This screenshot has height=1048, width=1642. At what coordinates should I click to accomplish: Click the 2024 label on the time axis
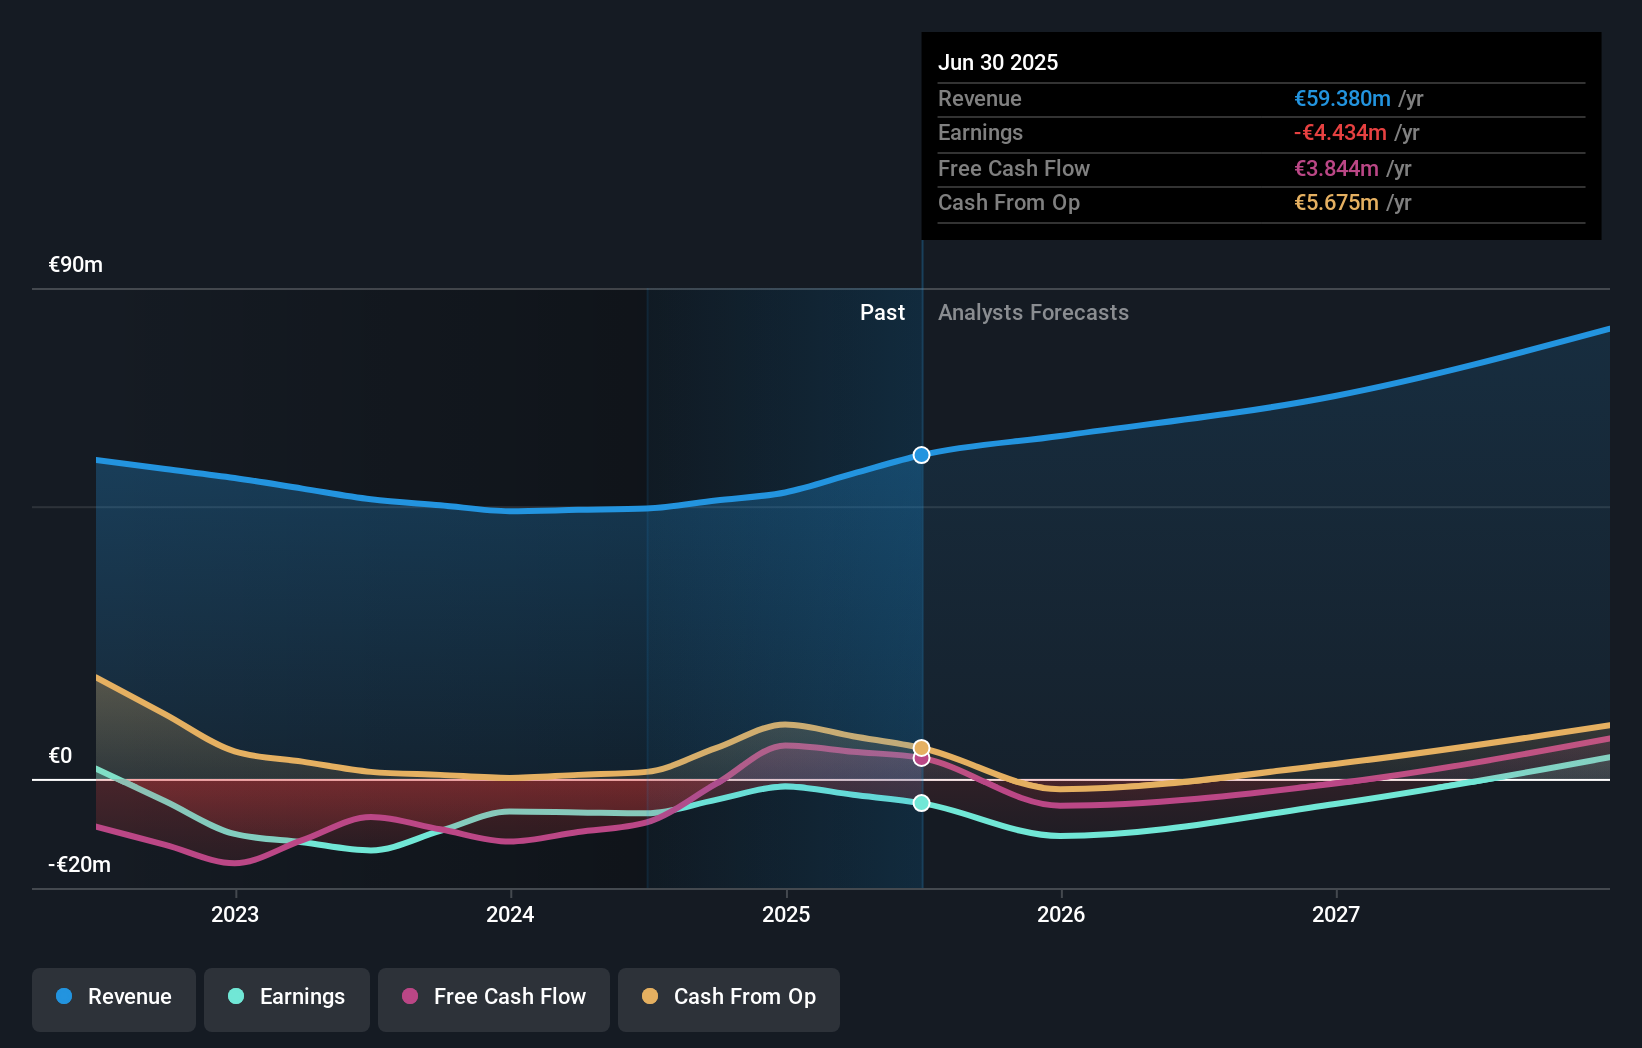[510, 913]
